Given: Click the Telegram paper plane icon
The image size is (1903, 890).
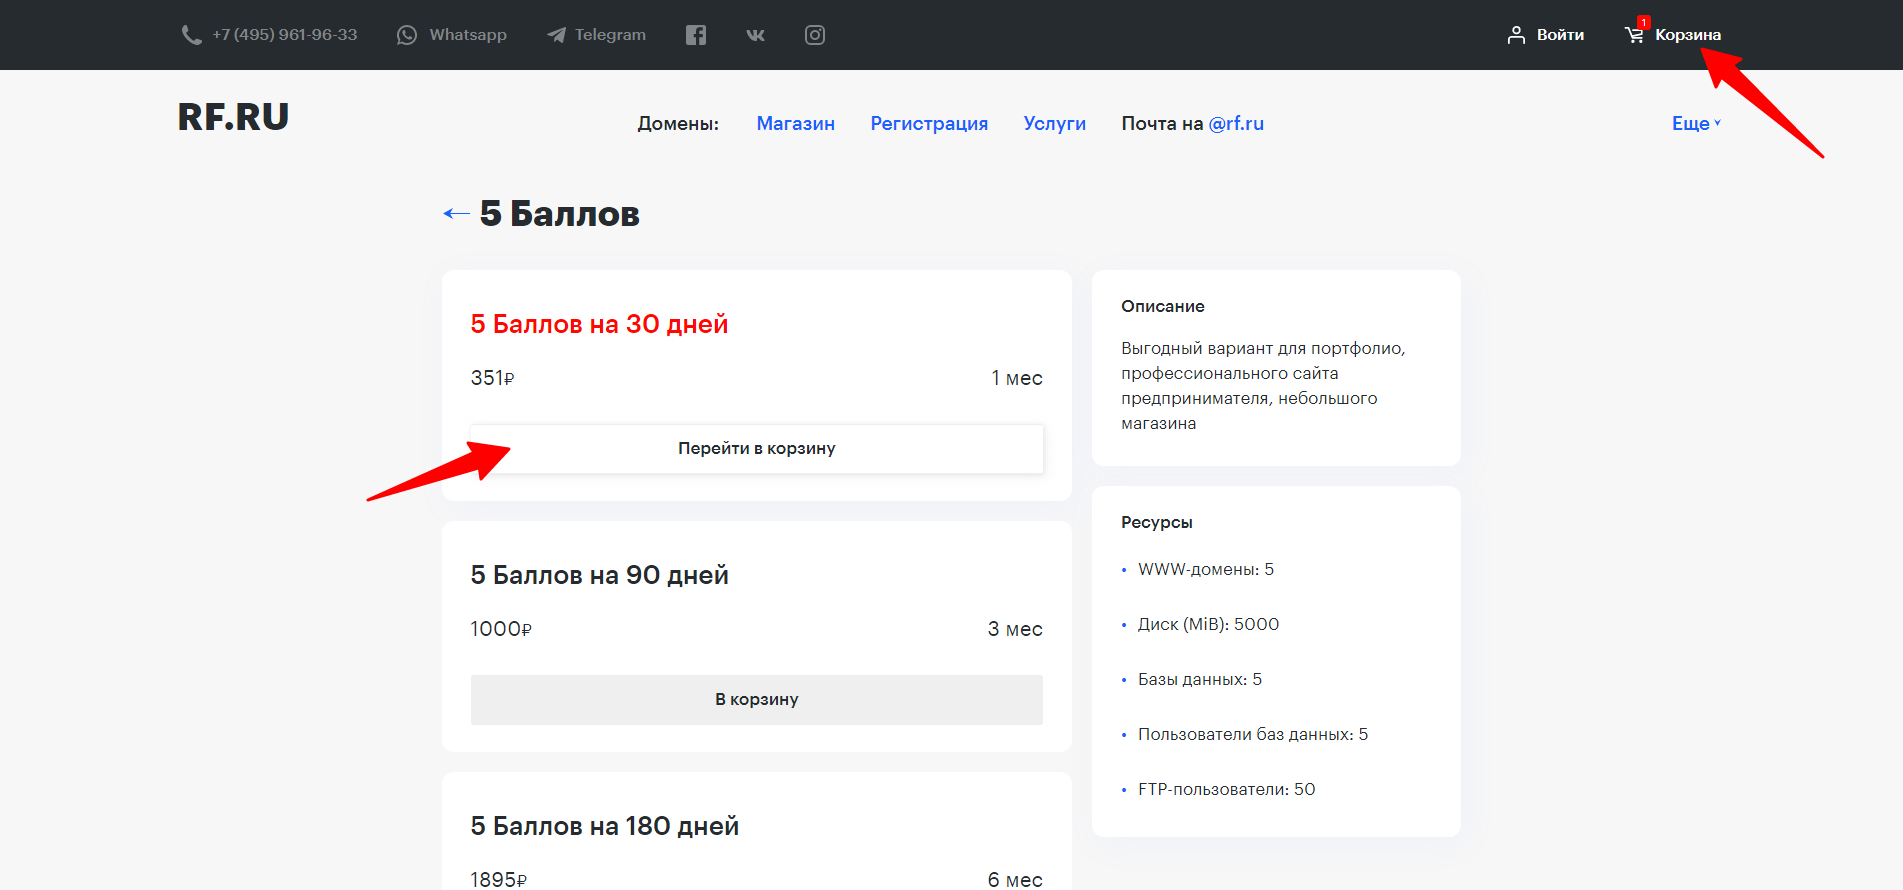Looking at the screenshot, I should [x=556, y=35].
